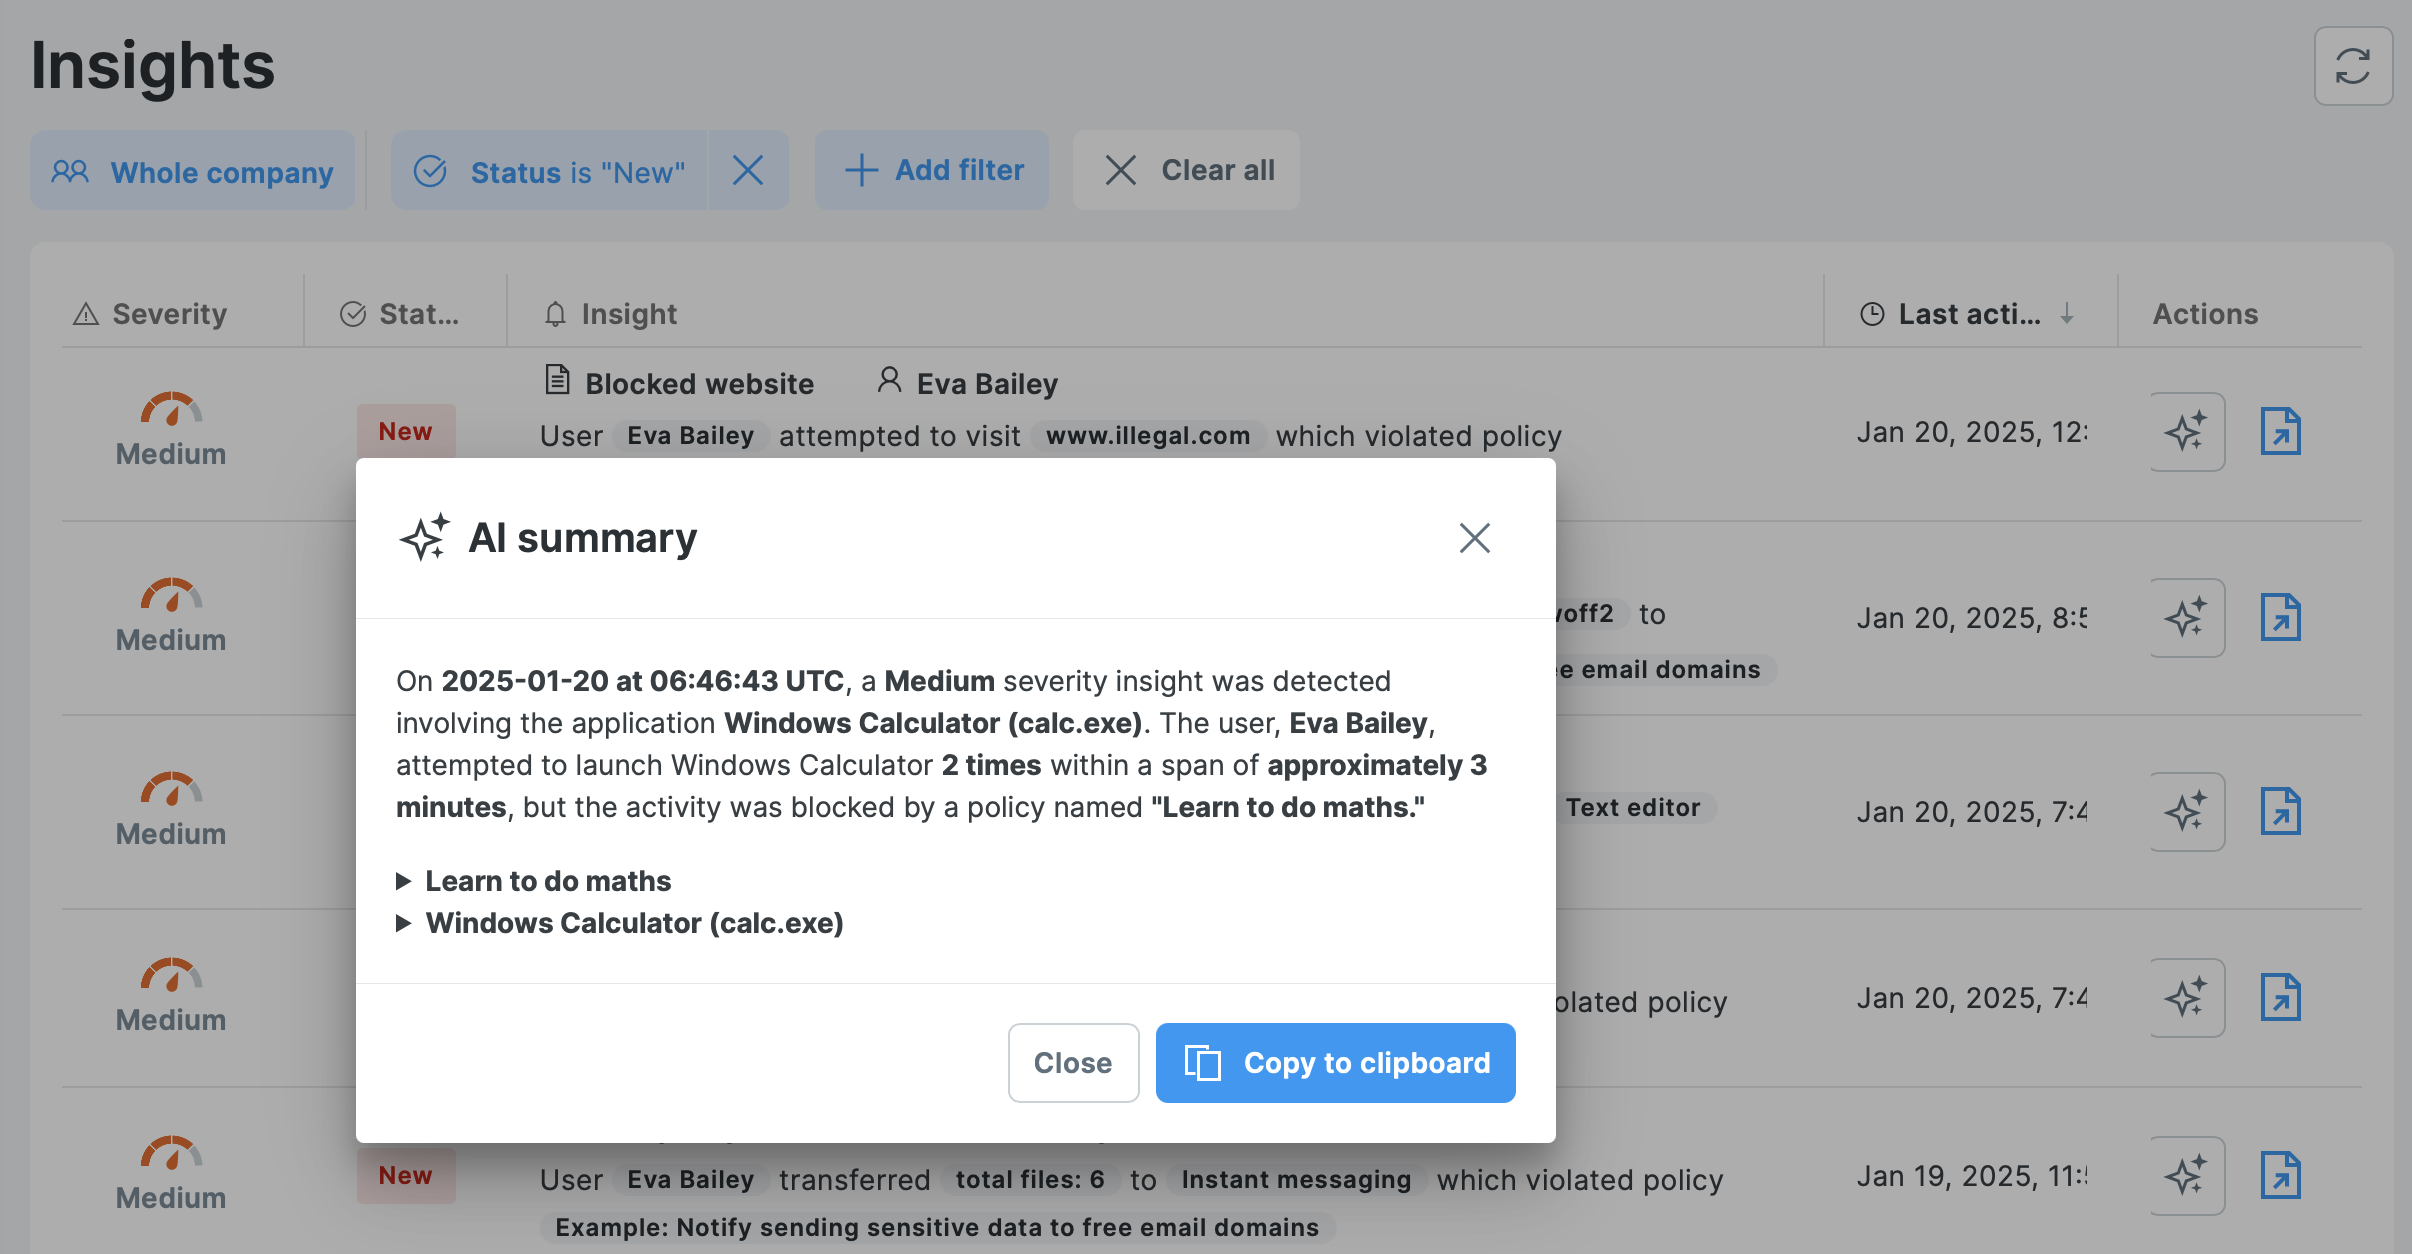Click the Medium severity gauge in first row

coord(171,409)
